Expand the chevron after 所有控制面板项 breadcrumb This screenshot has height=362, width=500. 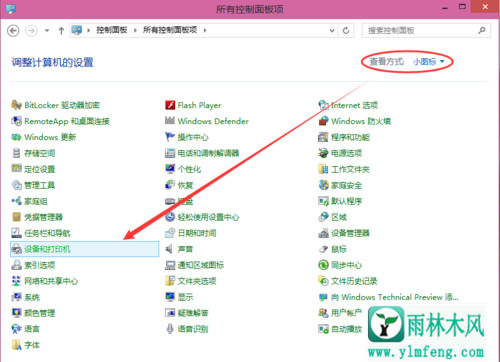205,31
